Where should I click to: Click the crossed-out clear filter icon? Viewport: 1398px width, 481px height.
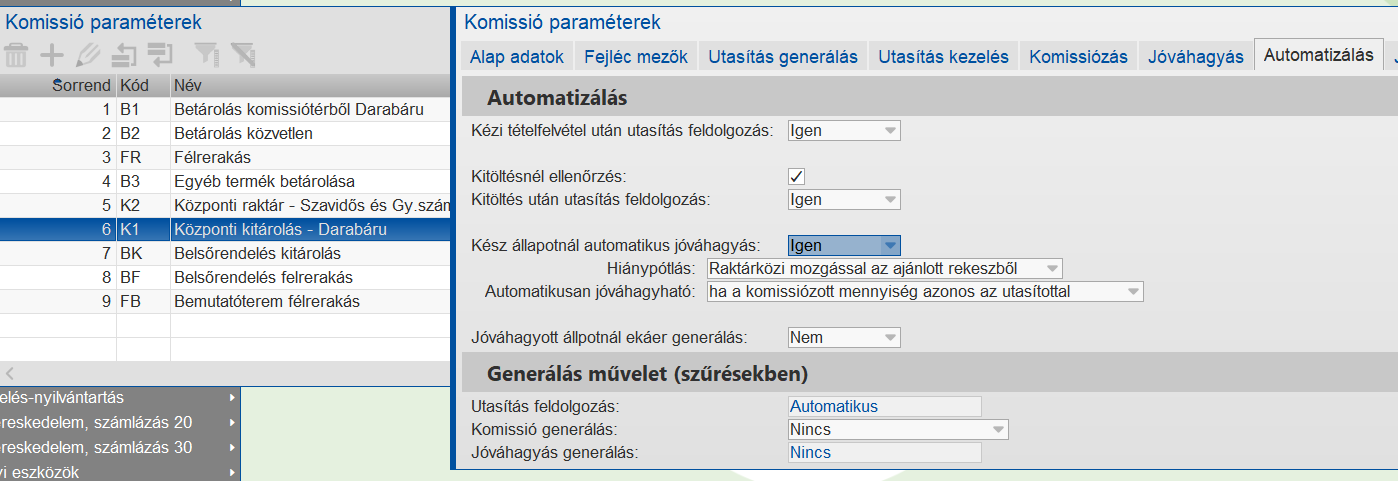242,54
